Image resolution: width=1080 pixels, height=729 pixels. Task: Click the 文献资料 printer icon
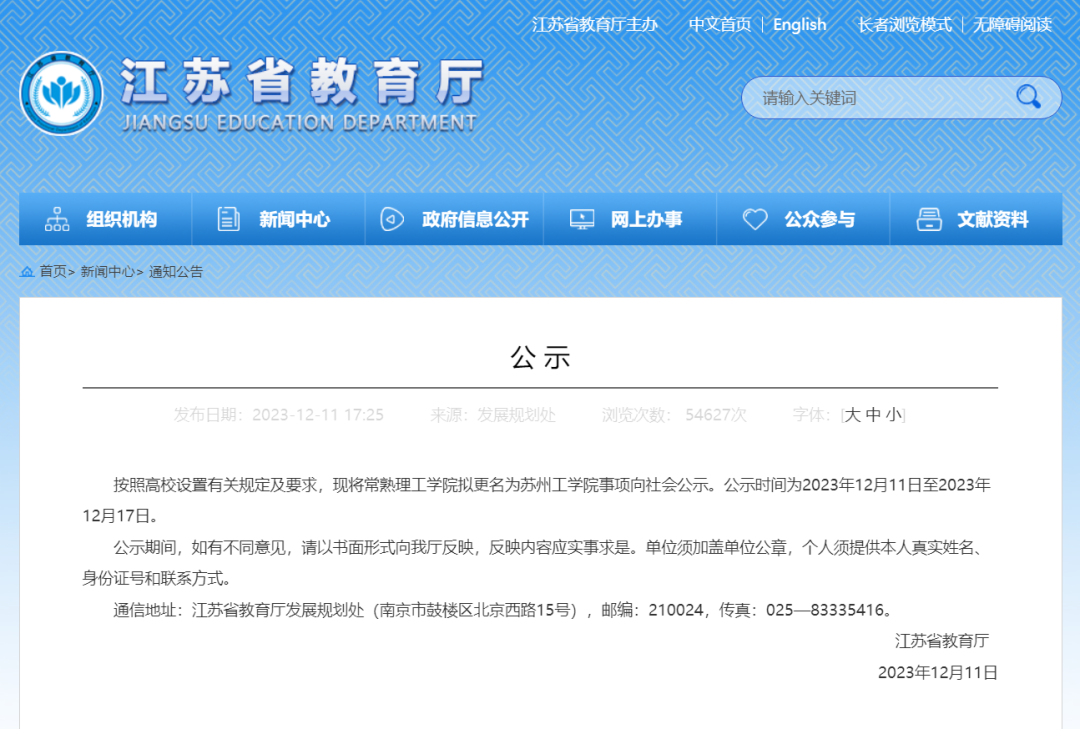(x=928, y=219)
